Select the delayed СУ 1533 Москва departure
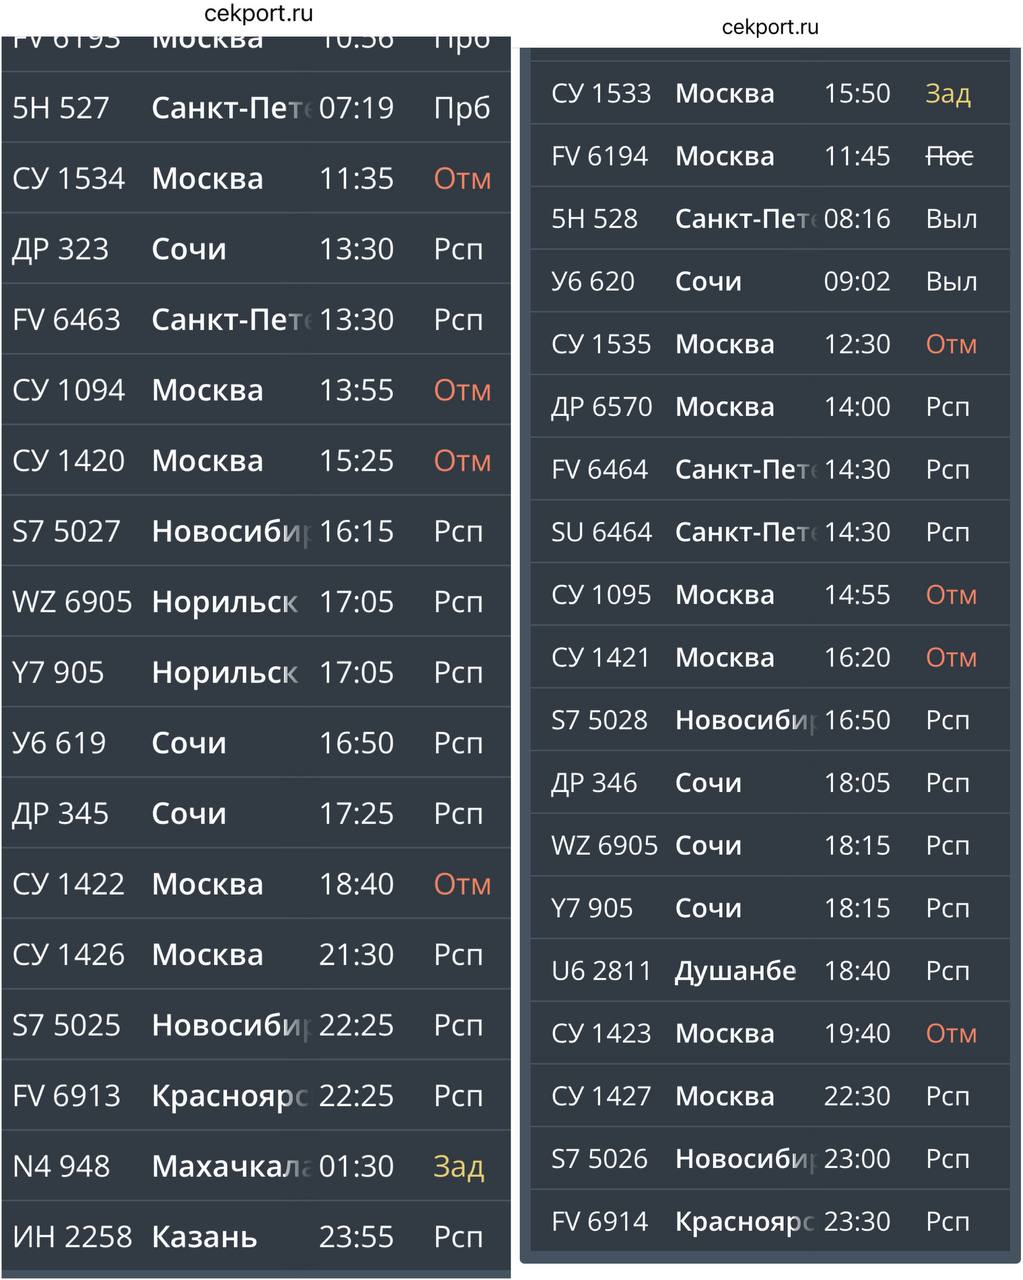The height and width of the screenshot is (1280, 1023). [x=769, y=93]
